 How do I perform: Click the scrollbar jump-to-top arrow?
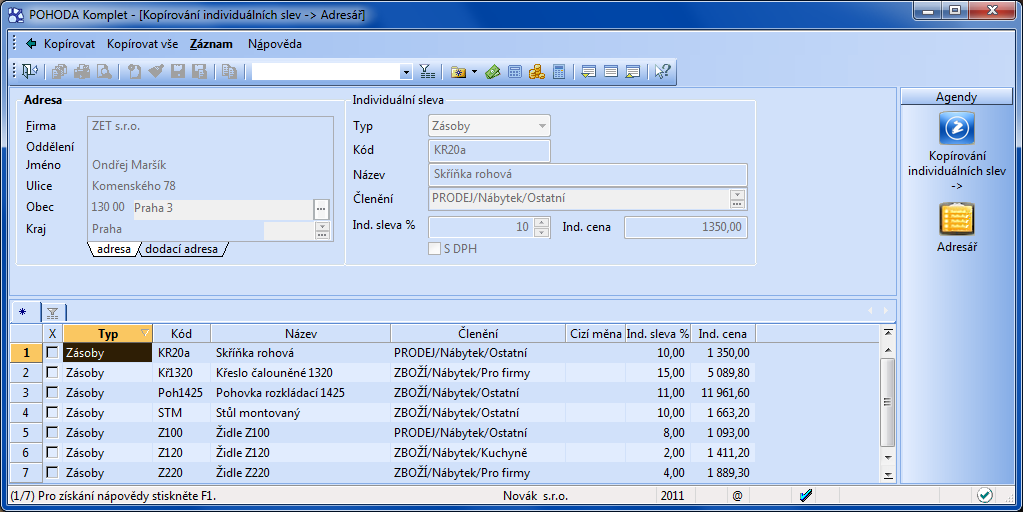(x=888, y=333)
